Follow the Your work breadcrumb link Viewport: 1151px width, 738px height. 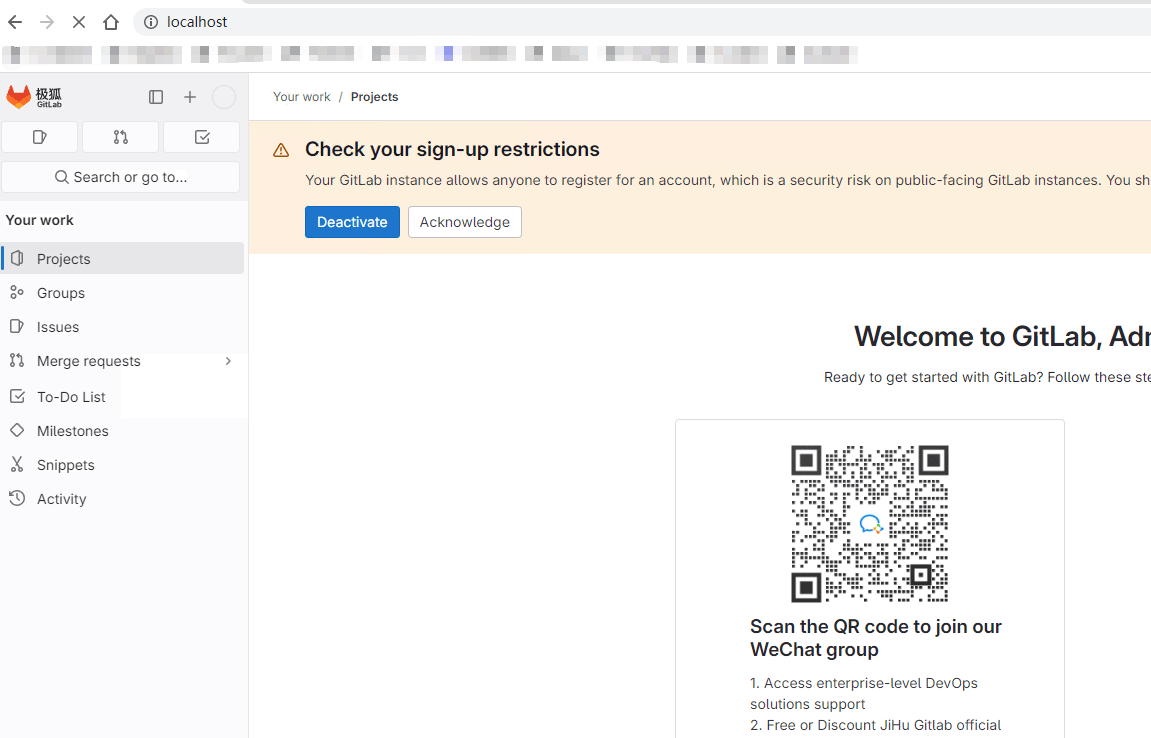coord(302,97)
